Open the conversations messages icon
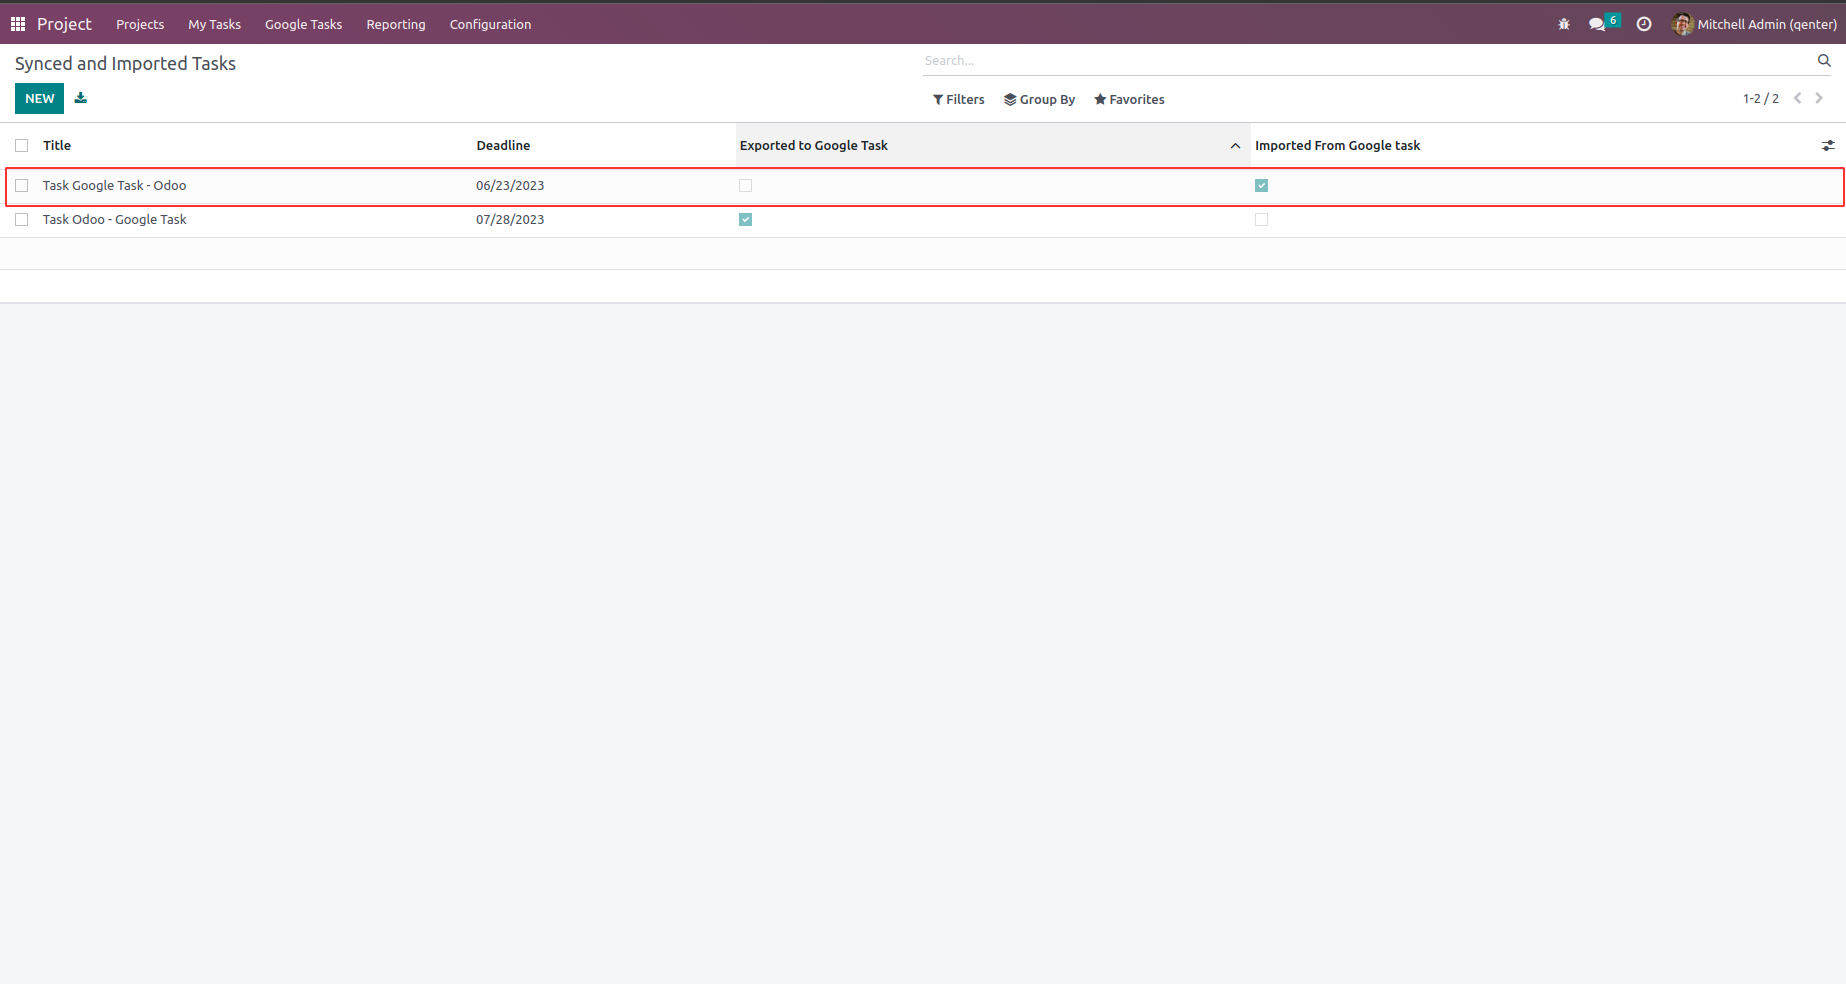 coord(1597,24)
